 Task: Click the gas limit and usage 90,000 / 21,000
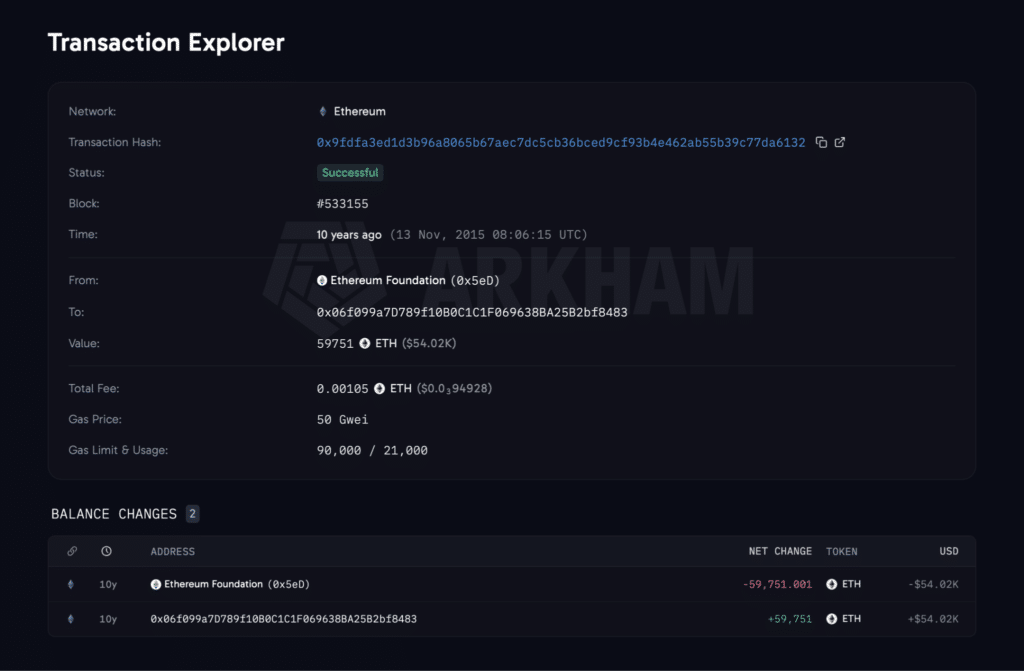point(372,450)
